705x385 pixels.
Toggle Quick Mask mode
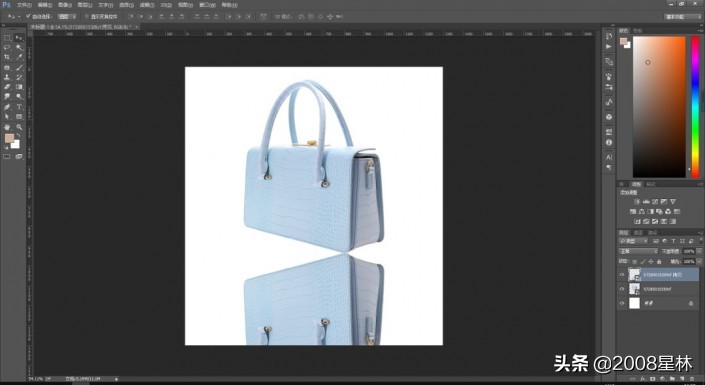[7, 157]
